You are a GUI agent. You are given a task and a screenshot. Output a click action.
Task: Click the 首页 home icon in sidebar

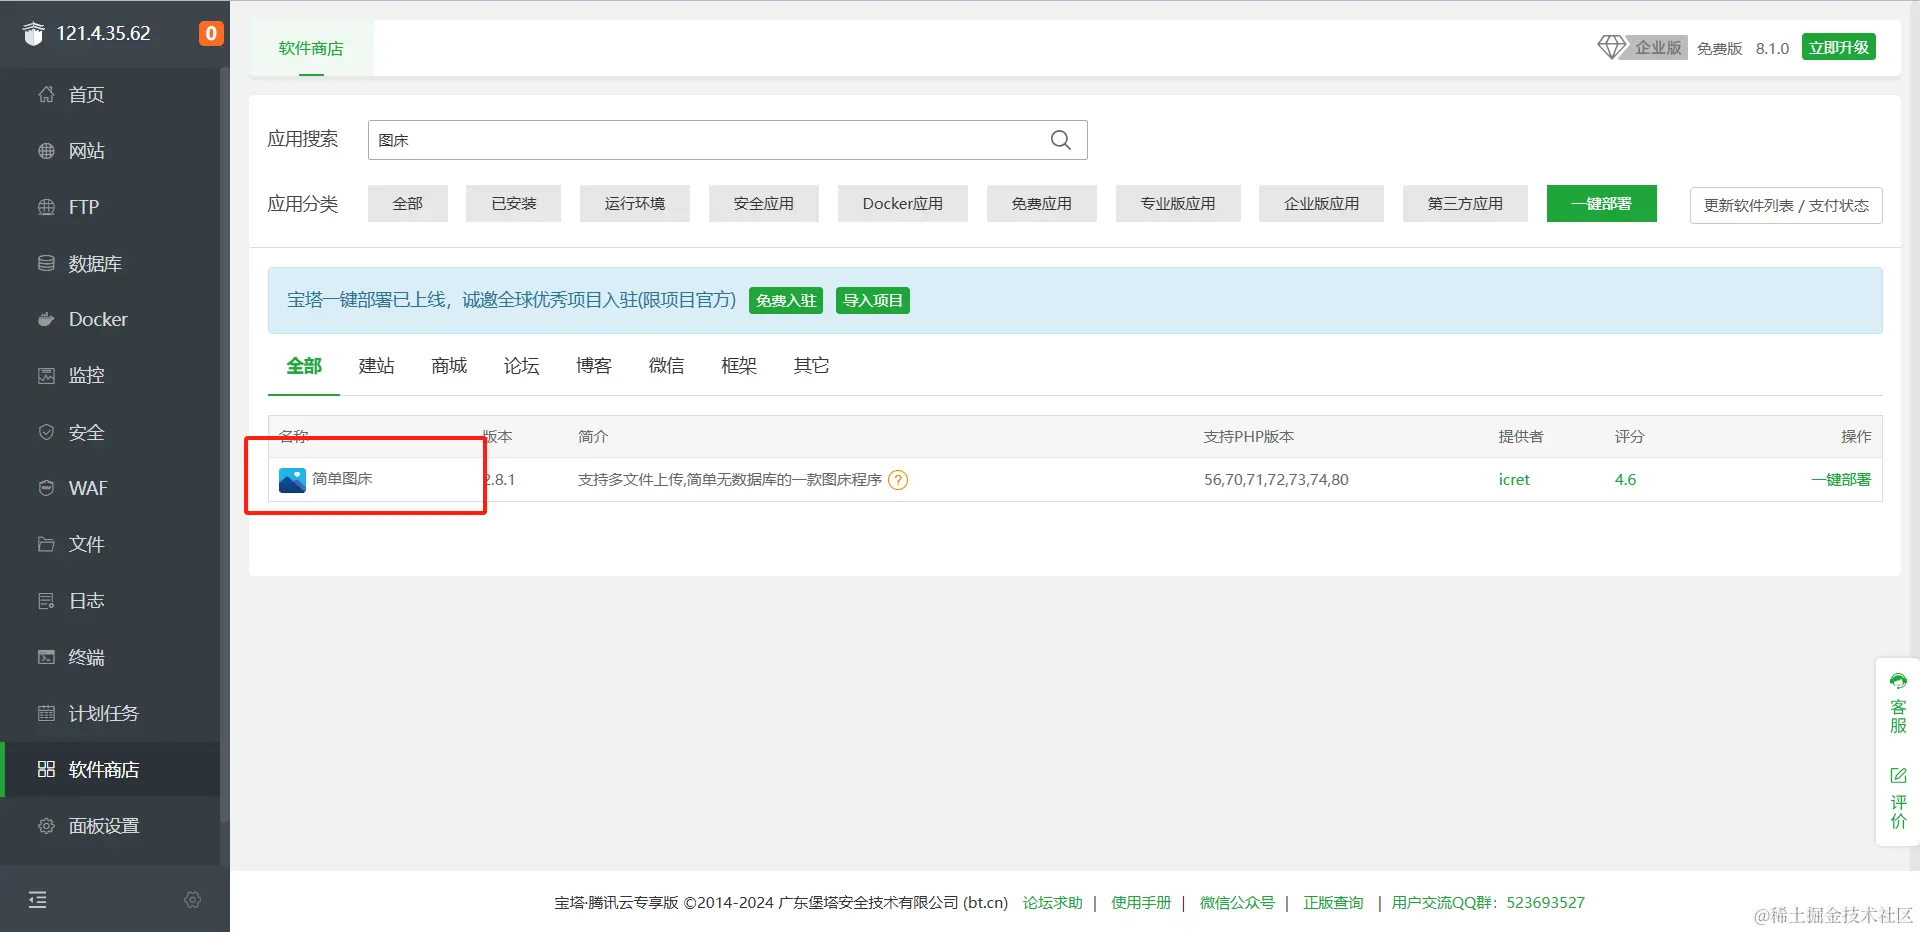(x=46, y=94)
